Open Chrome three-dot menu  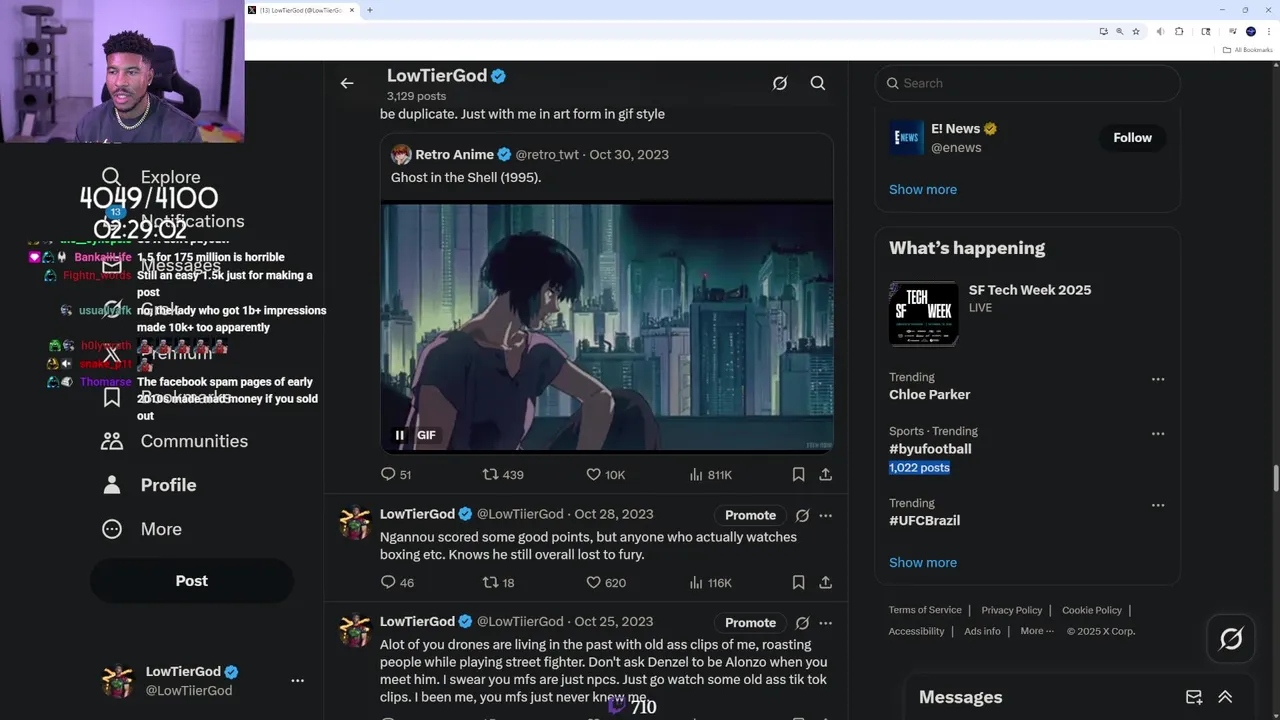1268,32
